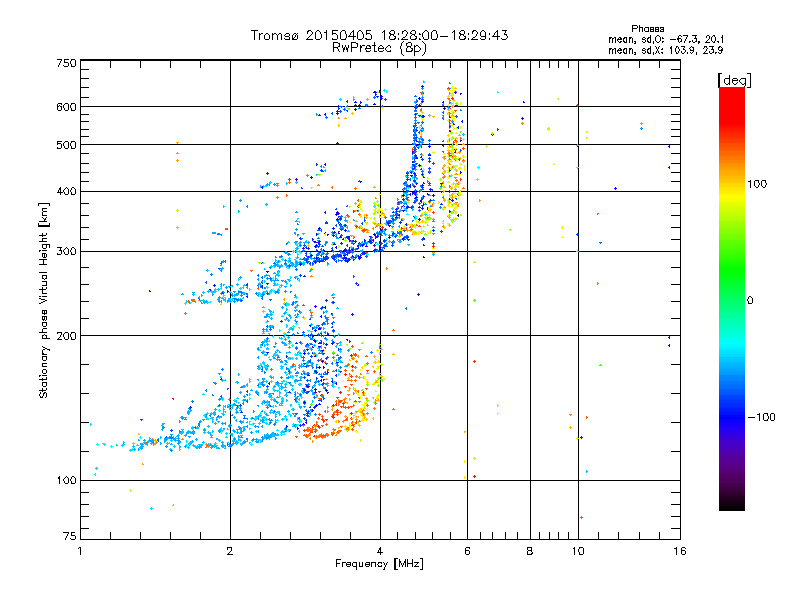Click y-axis tick label '600'

(x=66, y=107)
